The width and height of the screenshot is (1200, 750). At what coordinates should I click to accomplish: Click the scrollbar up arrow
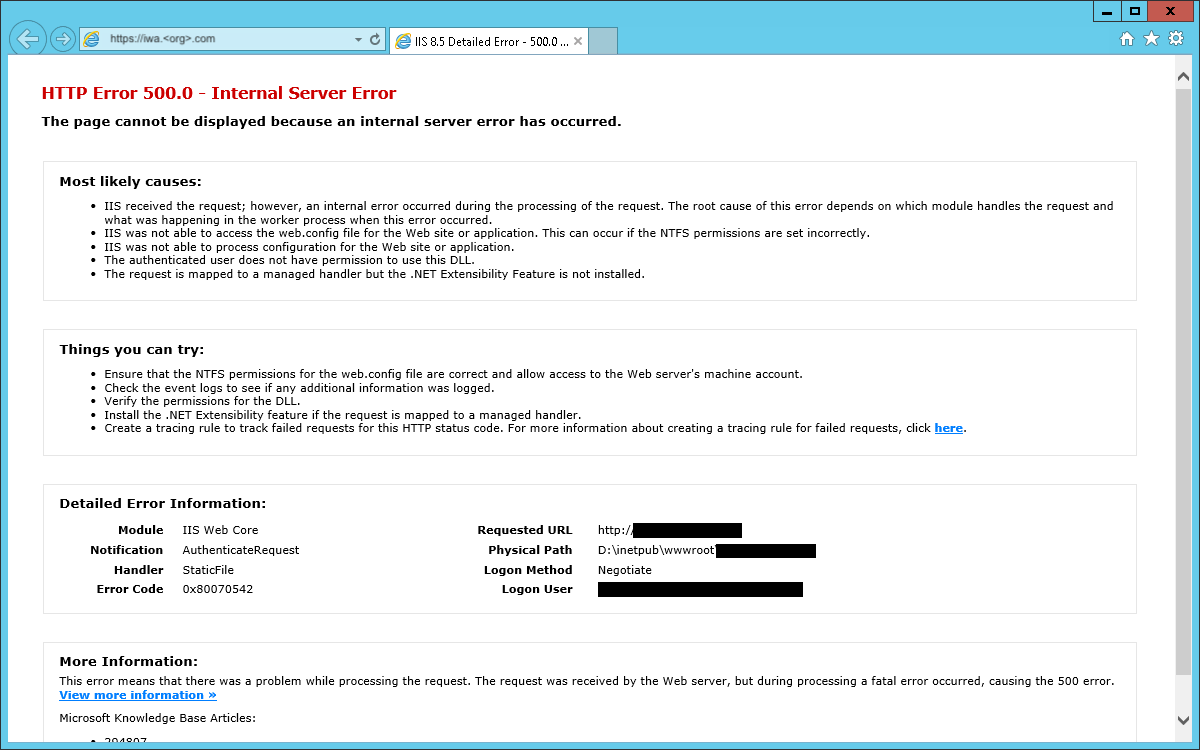pyautogui.click(x=1183, y=76)
